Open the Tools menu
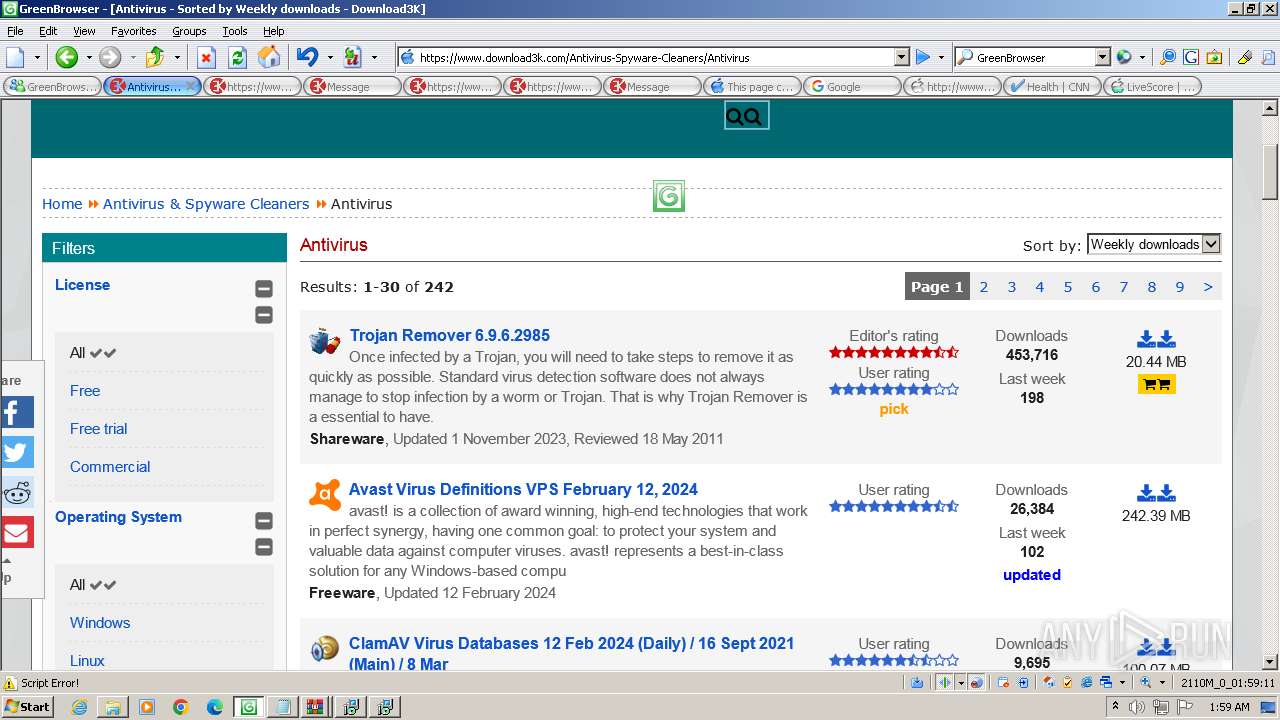The width and height of the screenshot is (1280, 720). pos(235,31)
